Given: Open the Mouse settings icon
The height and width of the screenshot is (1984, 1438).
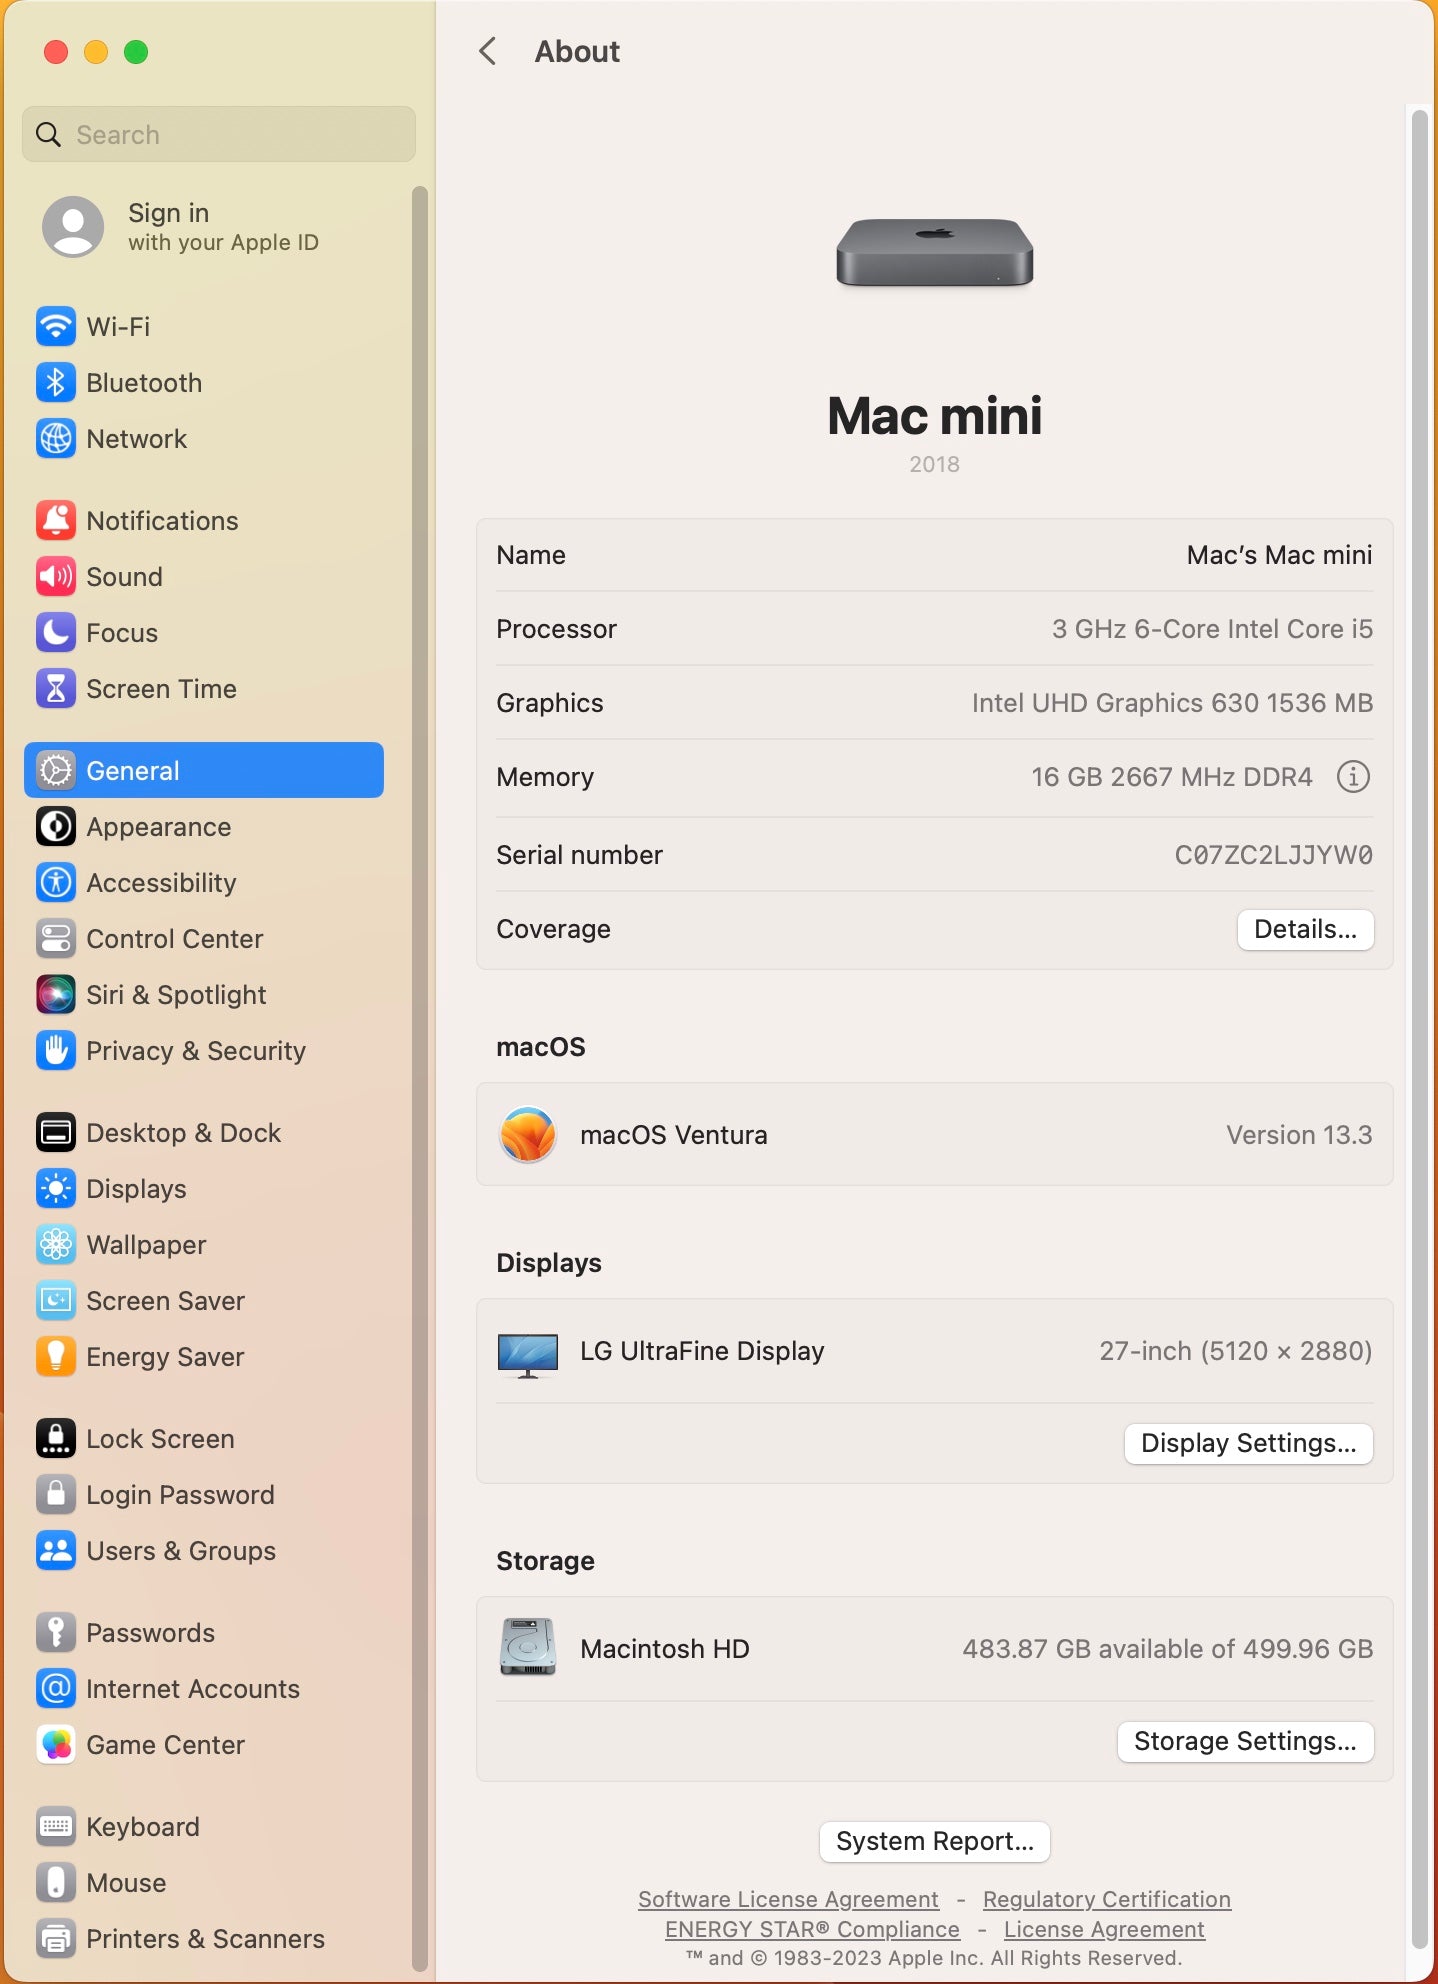Looking at the screenshot, I should click(56, 1883).
